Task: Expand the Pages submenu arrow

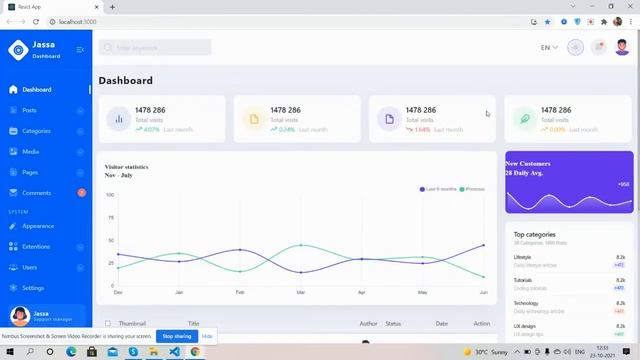Action: point(80,173)
